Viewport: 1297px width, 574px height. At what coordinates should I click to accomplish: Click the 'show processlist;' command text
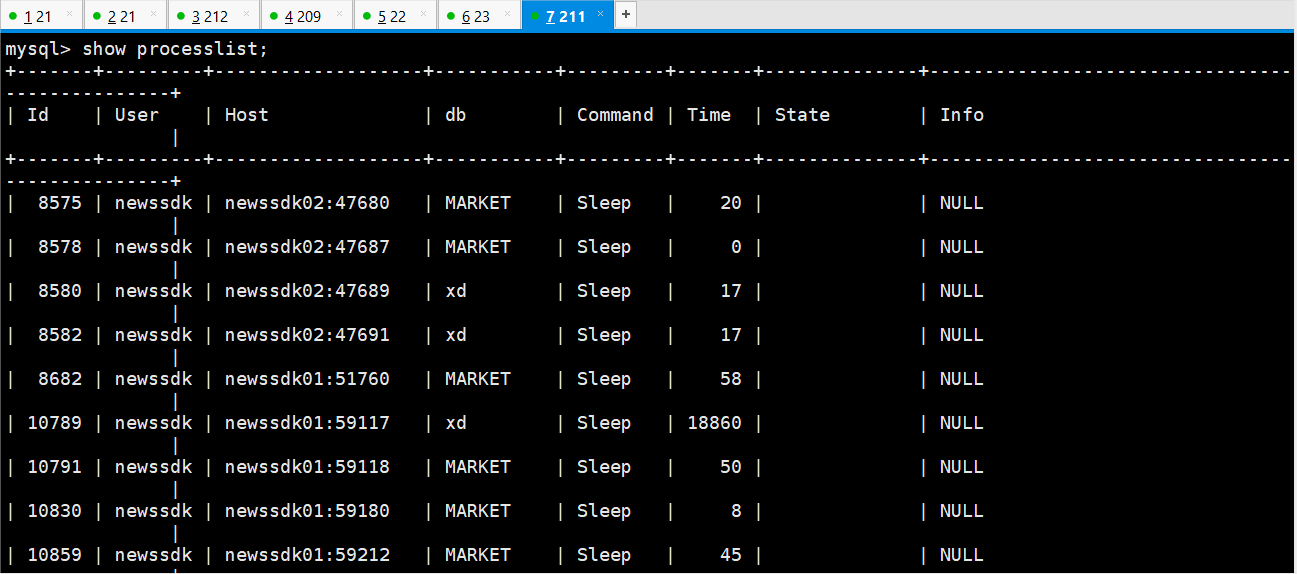pyautogui.click(x=175, y=49)
